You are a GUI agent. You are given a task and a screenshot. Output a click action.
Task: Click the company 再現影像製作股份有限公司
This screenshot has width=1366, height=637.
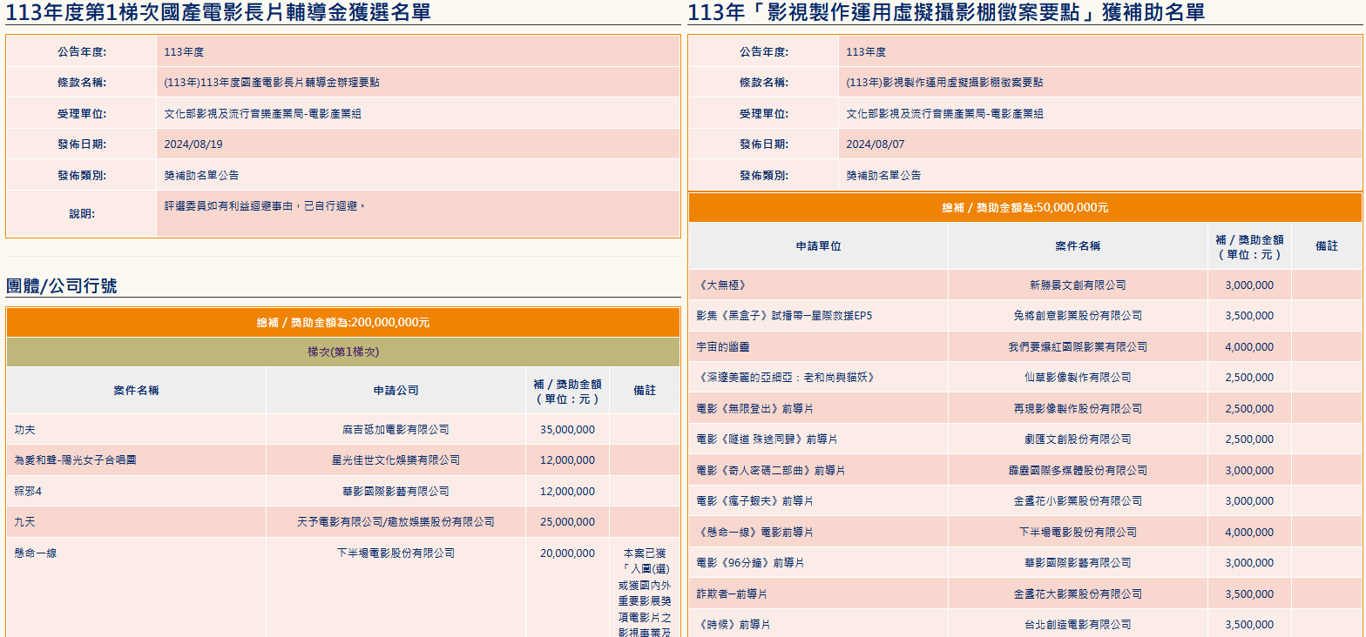click(x=1078, y=409)
